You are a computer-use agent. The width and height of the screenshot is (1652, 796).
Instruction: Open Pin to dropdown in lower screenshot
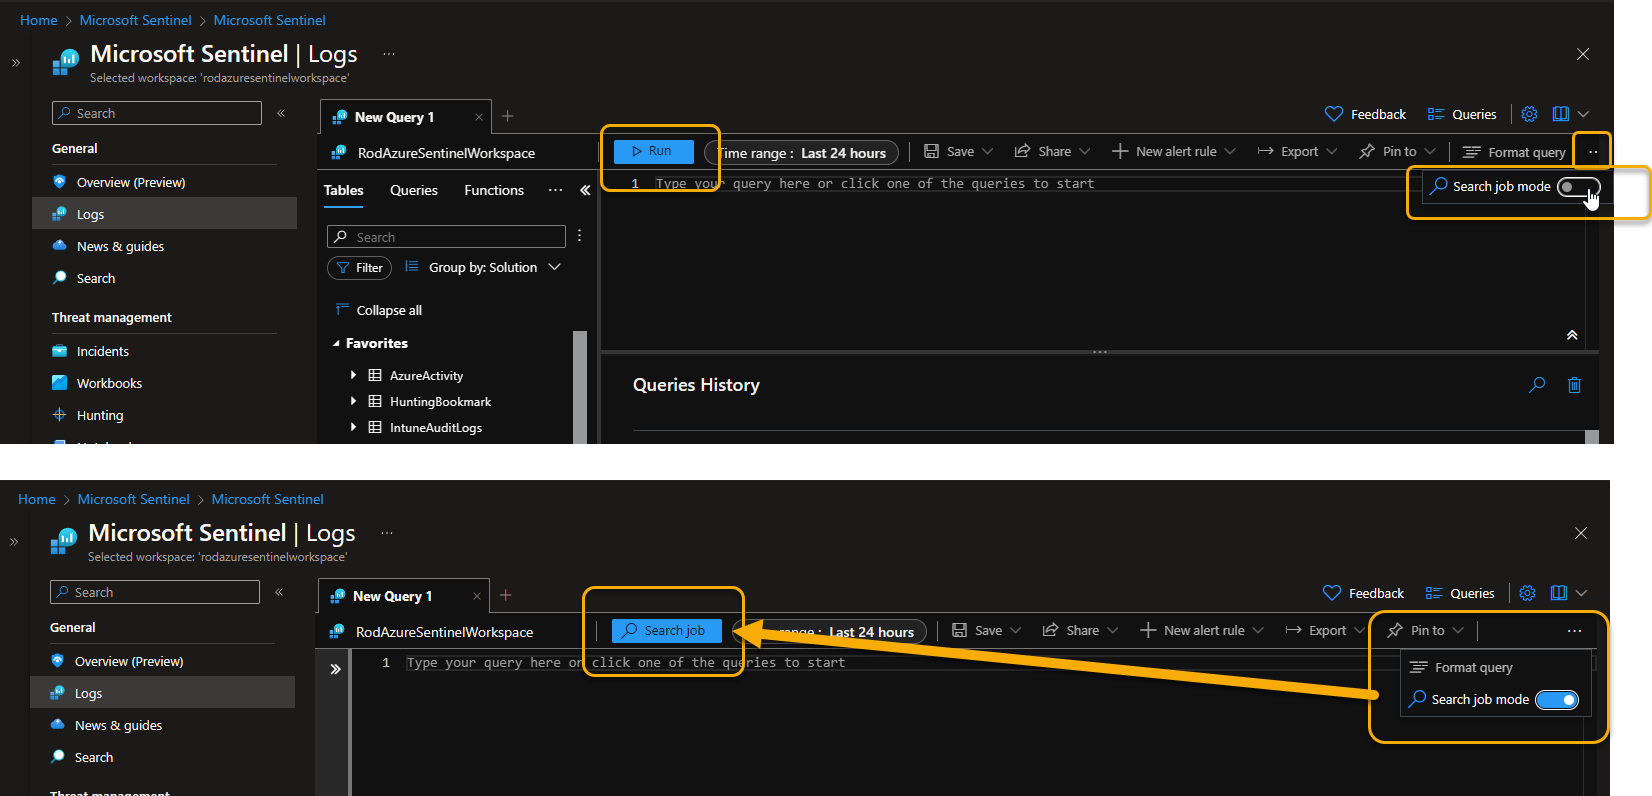click(x=1425, y=631)
